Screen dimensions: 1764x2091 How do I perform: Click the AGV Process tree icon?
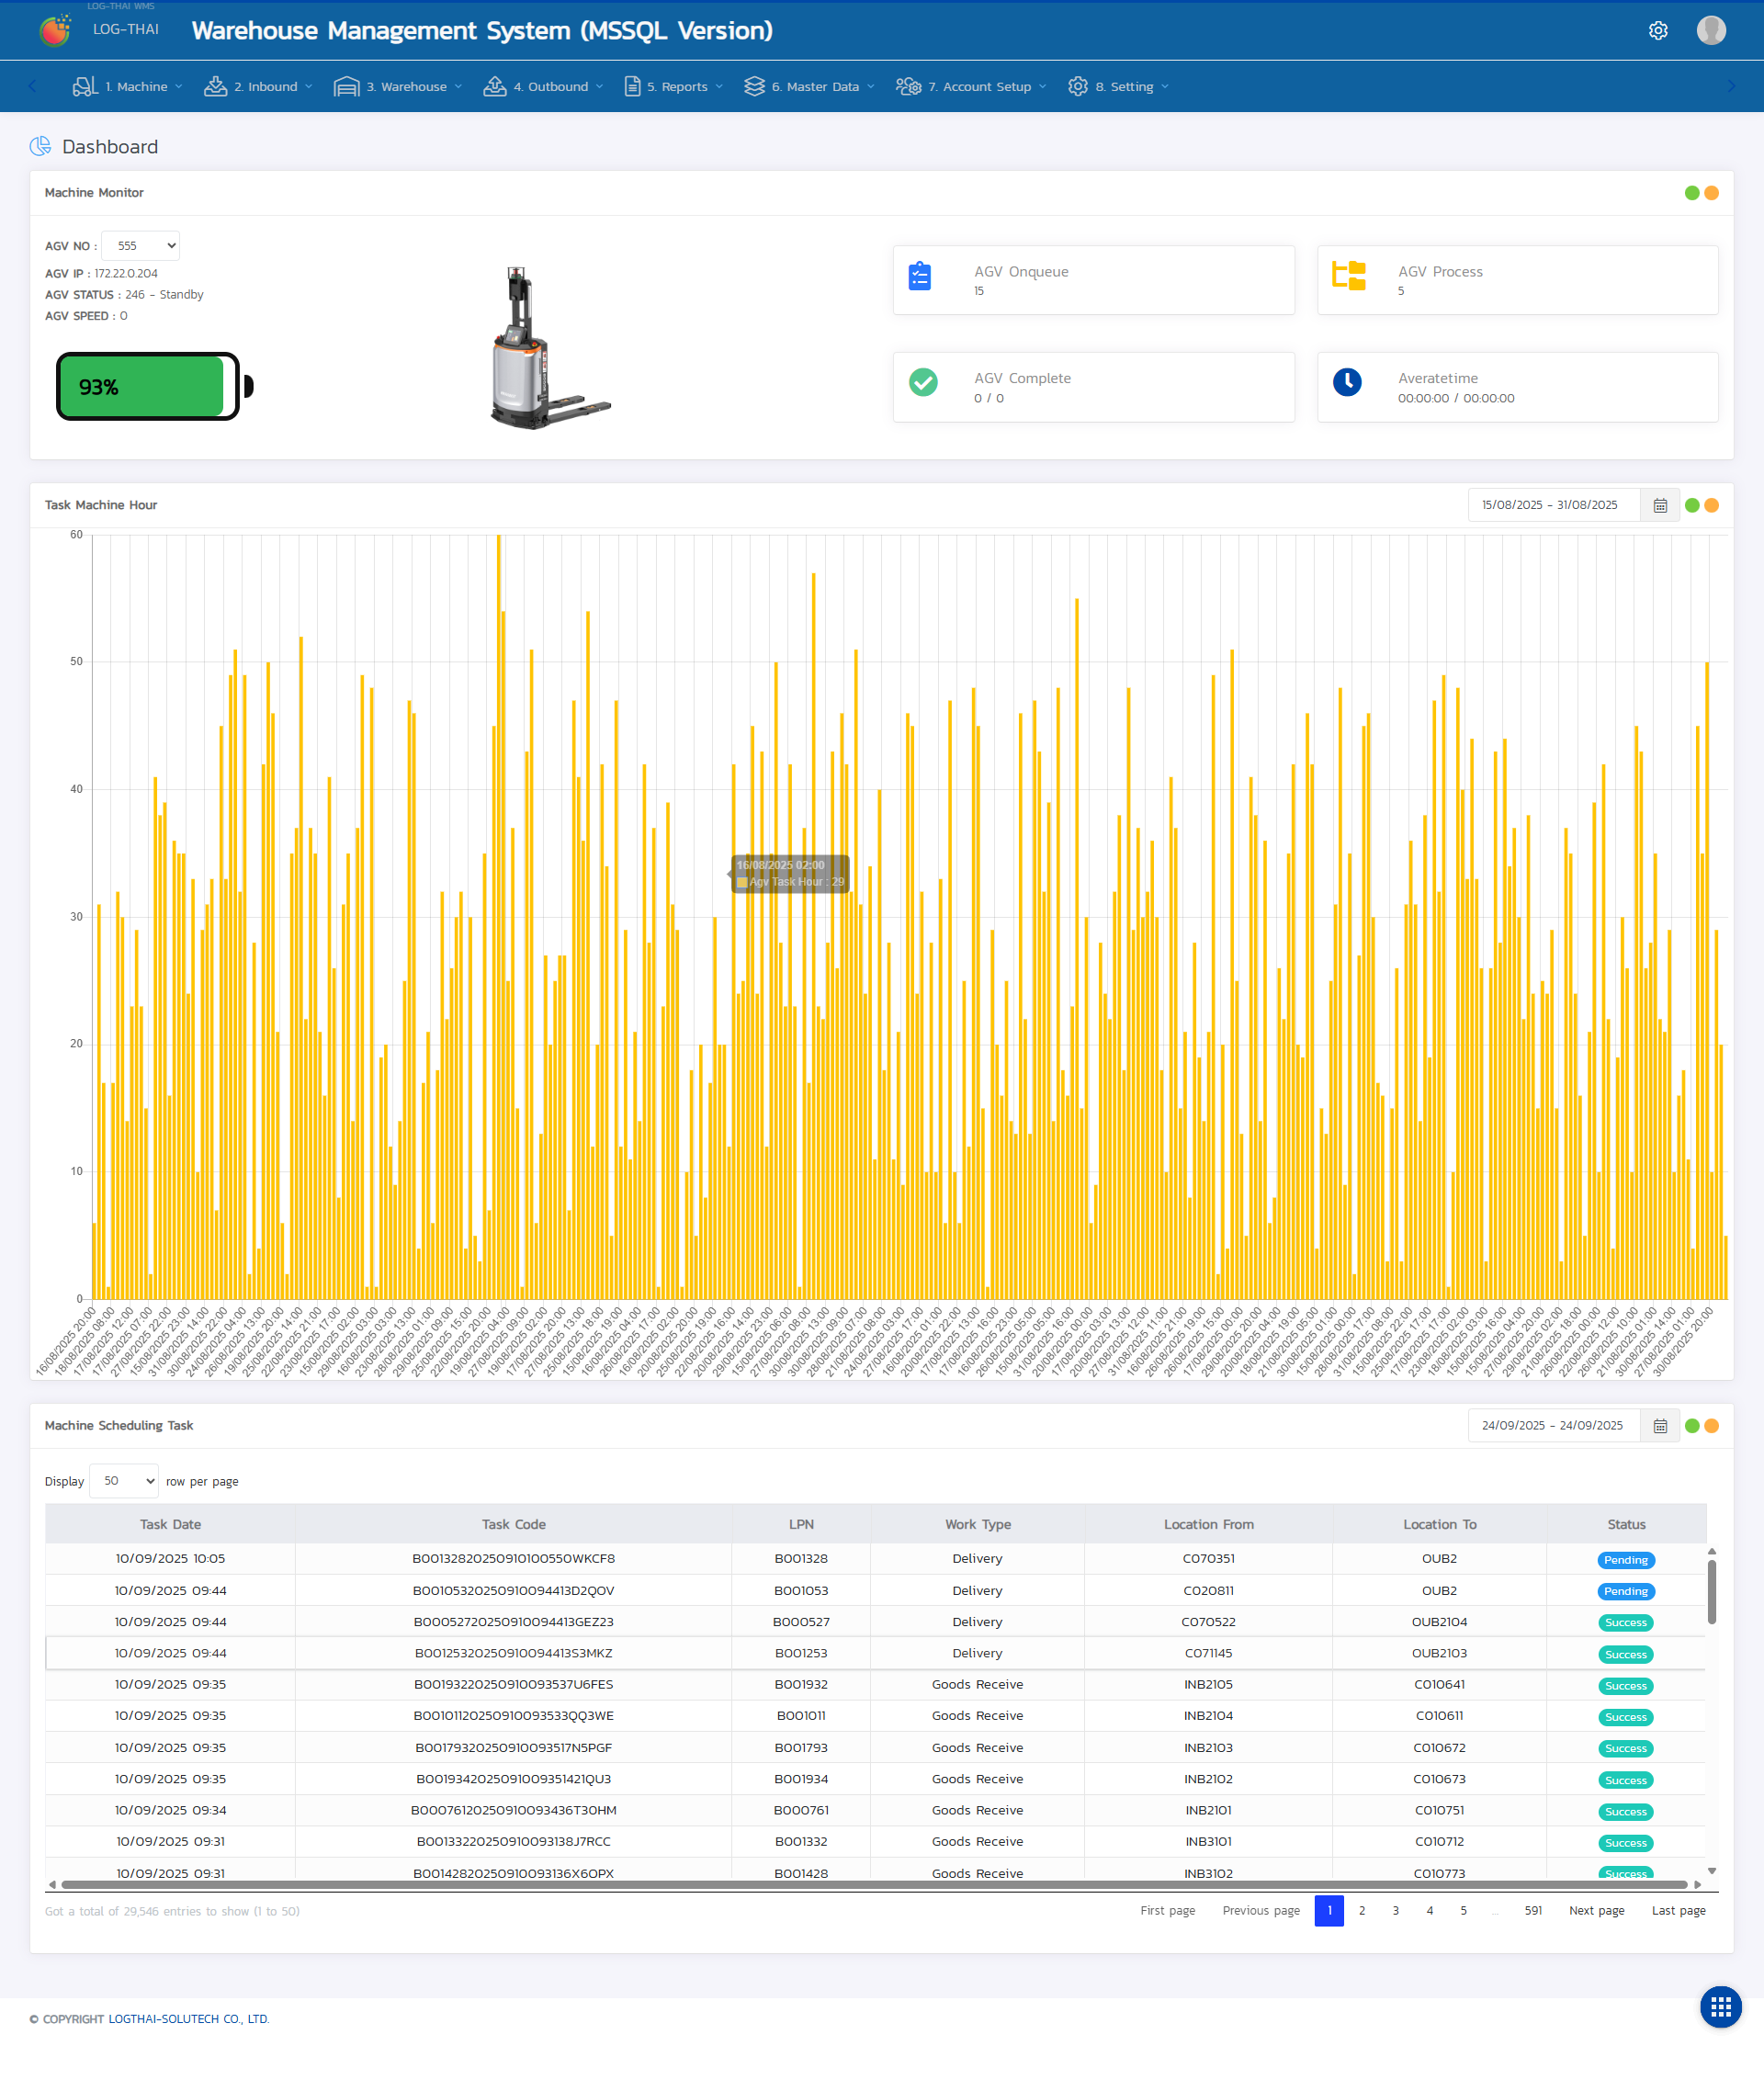coord(1348,275)
